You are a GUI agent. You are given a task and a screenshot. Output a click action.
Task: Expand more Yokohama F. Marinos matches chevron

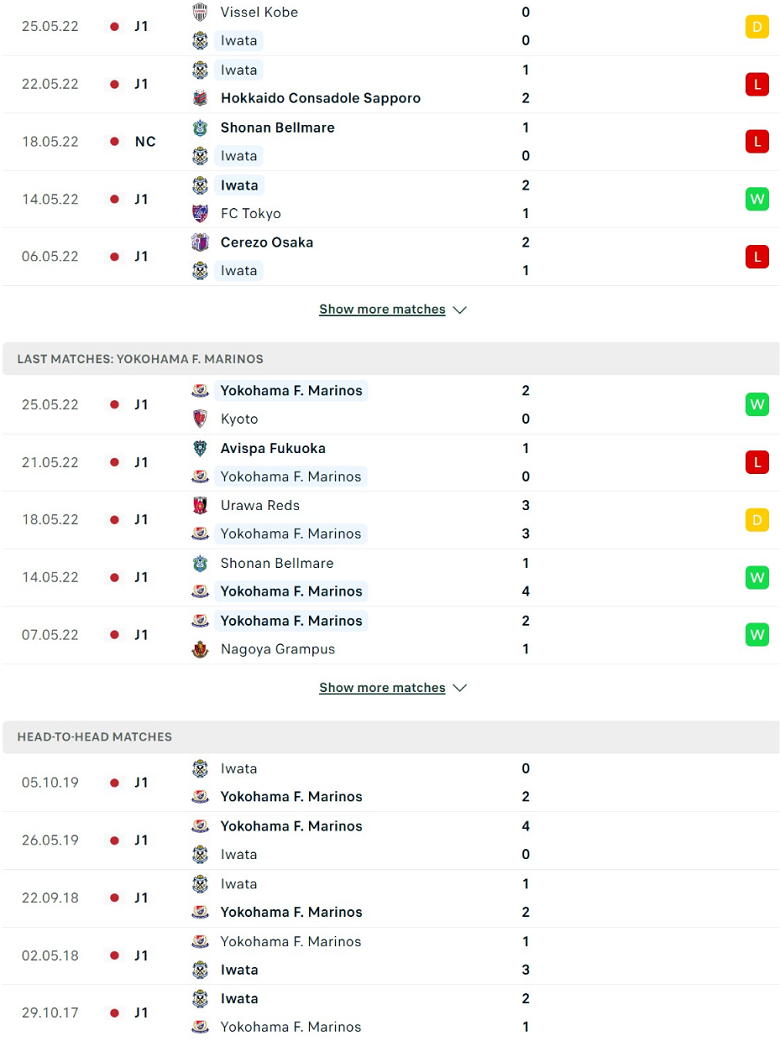pyautogui.click(x=459, y=688)
